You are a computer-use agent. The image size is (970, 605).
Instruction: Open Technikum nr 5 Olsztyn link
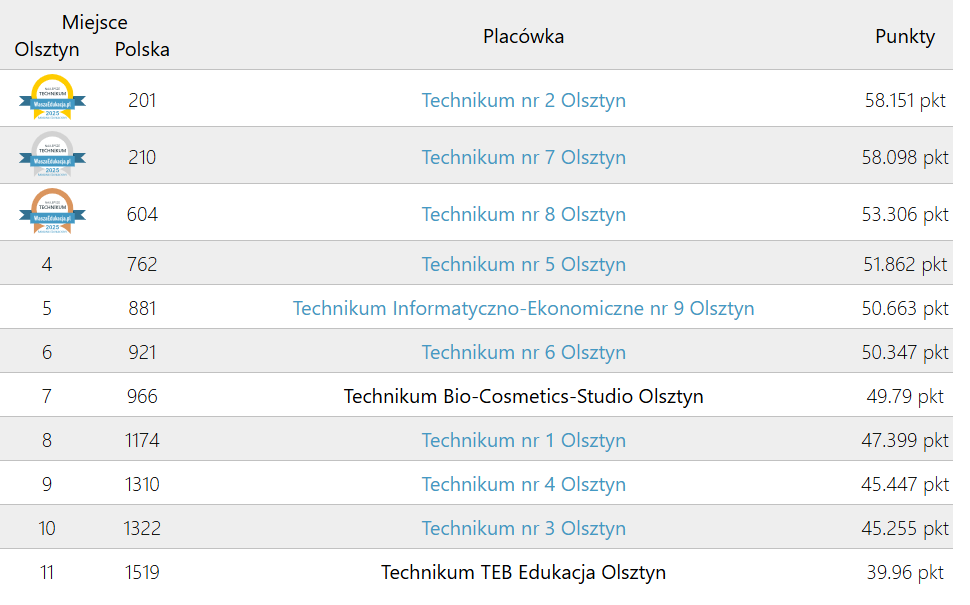(523, 264)
